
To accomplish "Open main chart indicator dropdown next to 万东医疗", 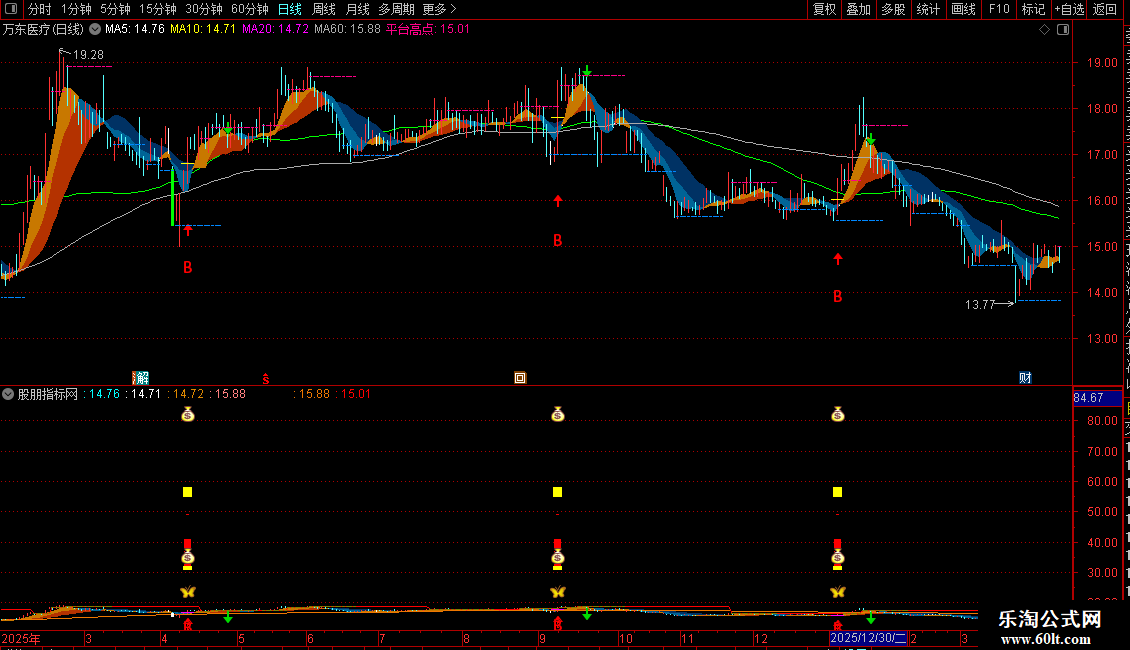I will (x=95, y=30).
